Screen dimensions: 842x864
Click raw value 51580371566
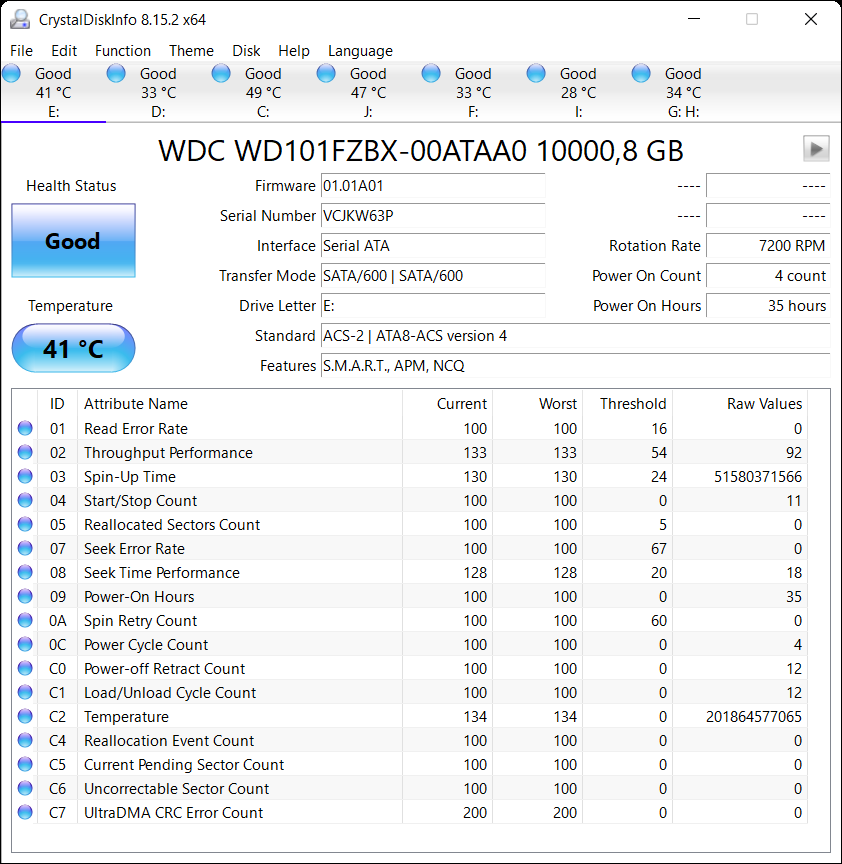click(x=758, y=477)
